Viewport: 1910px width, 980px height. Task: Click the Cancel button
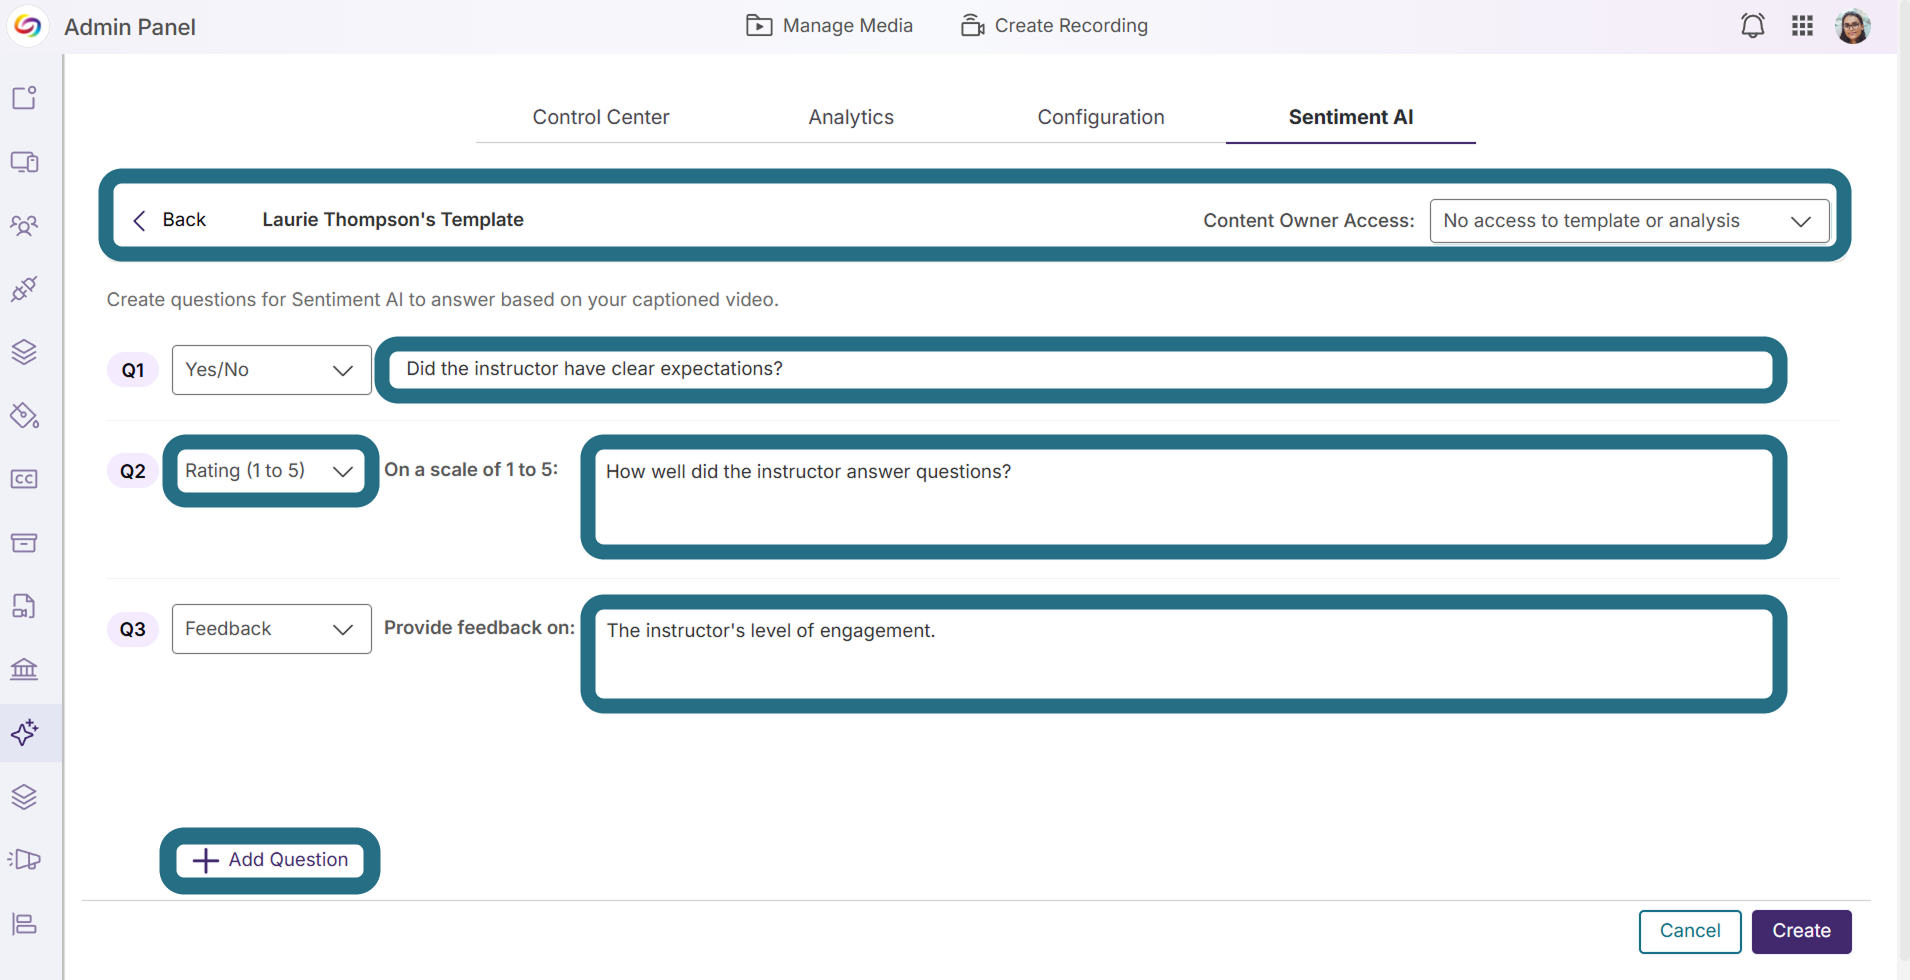click(1690, 931)
